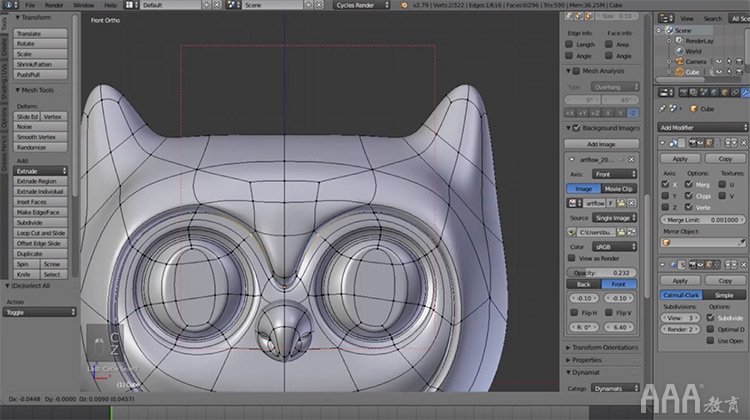This screenshot has width=750, height=420.
Task: Check the Flip H checkbox
Action: 574,312
